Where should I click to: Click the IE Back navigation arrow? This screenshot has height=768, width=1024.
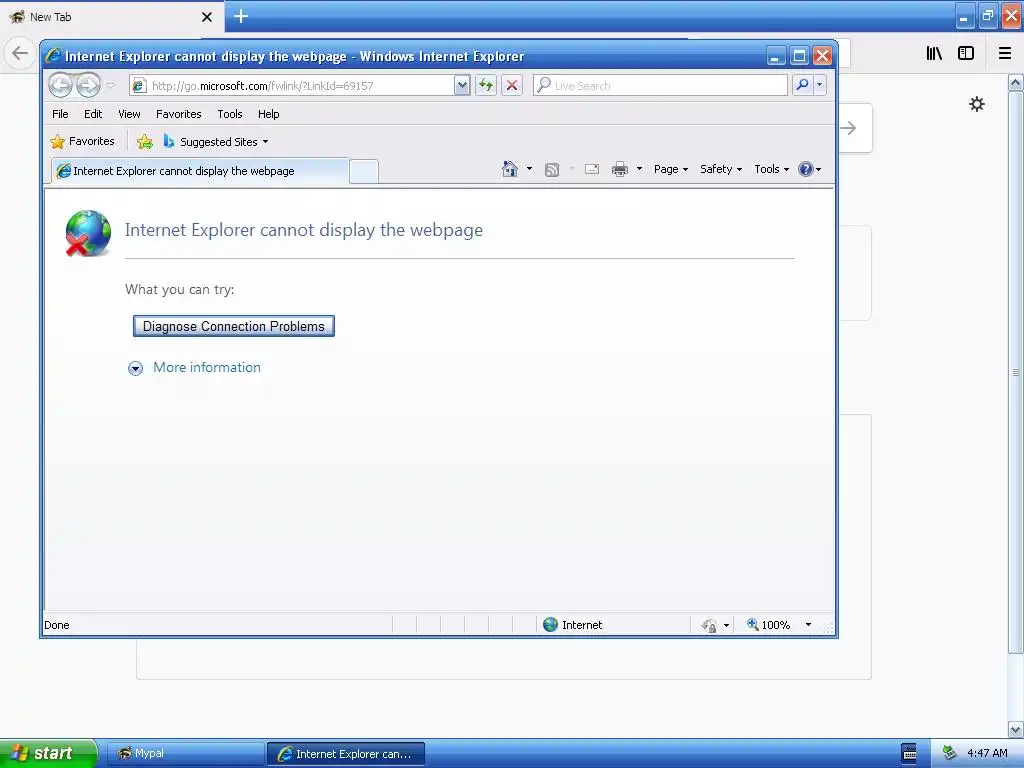[60, 85]
